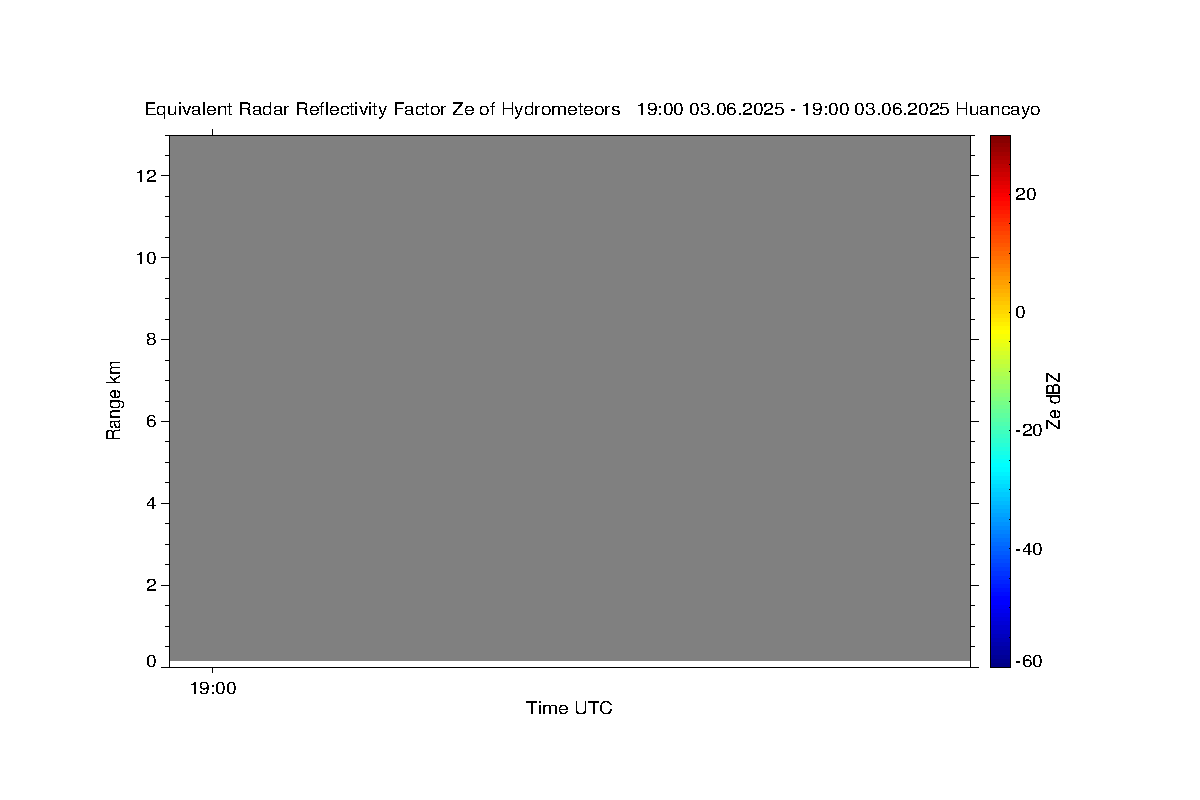Click the 'Time UTC' axis title
Screen dimensions: 1200x800
click(569, 708)
